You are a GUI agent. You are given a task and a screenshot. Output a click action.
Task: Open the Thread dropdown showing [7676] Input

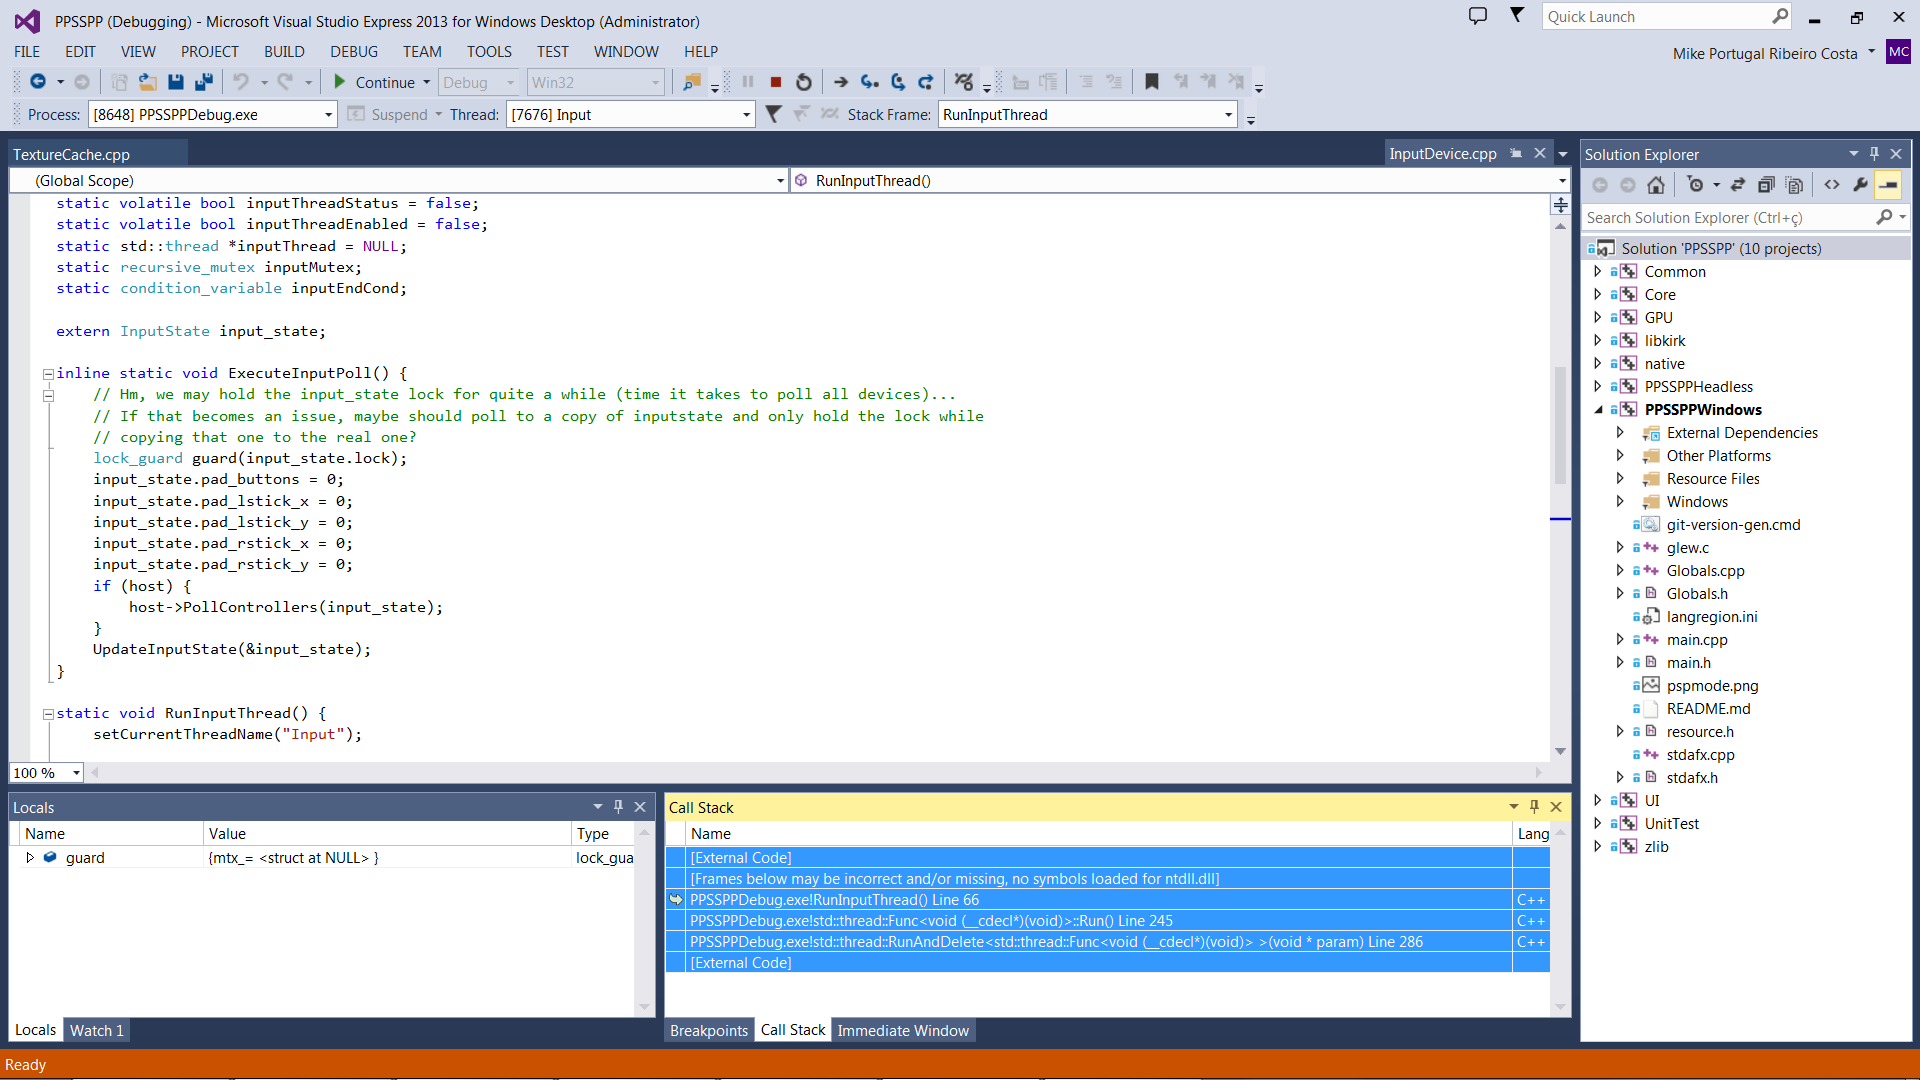(x=746, y=115)
